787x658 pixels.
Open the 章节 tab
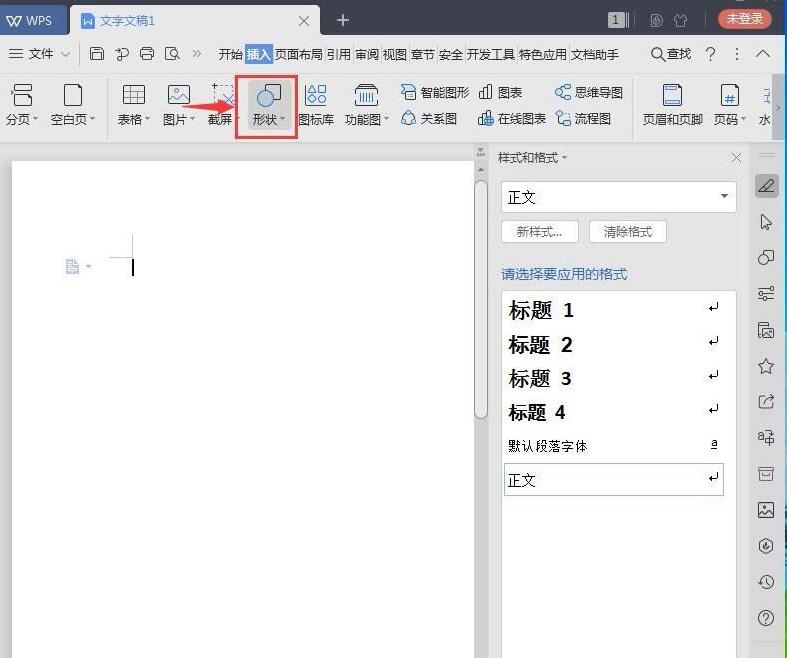pos(423,54)
